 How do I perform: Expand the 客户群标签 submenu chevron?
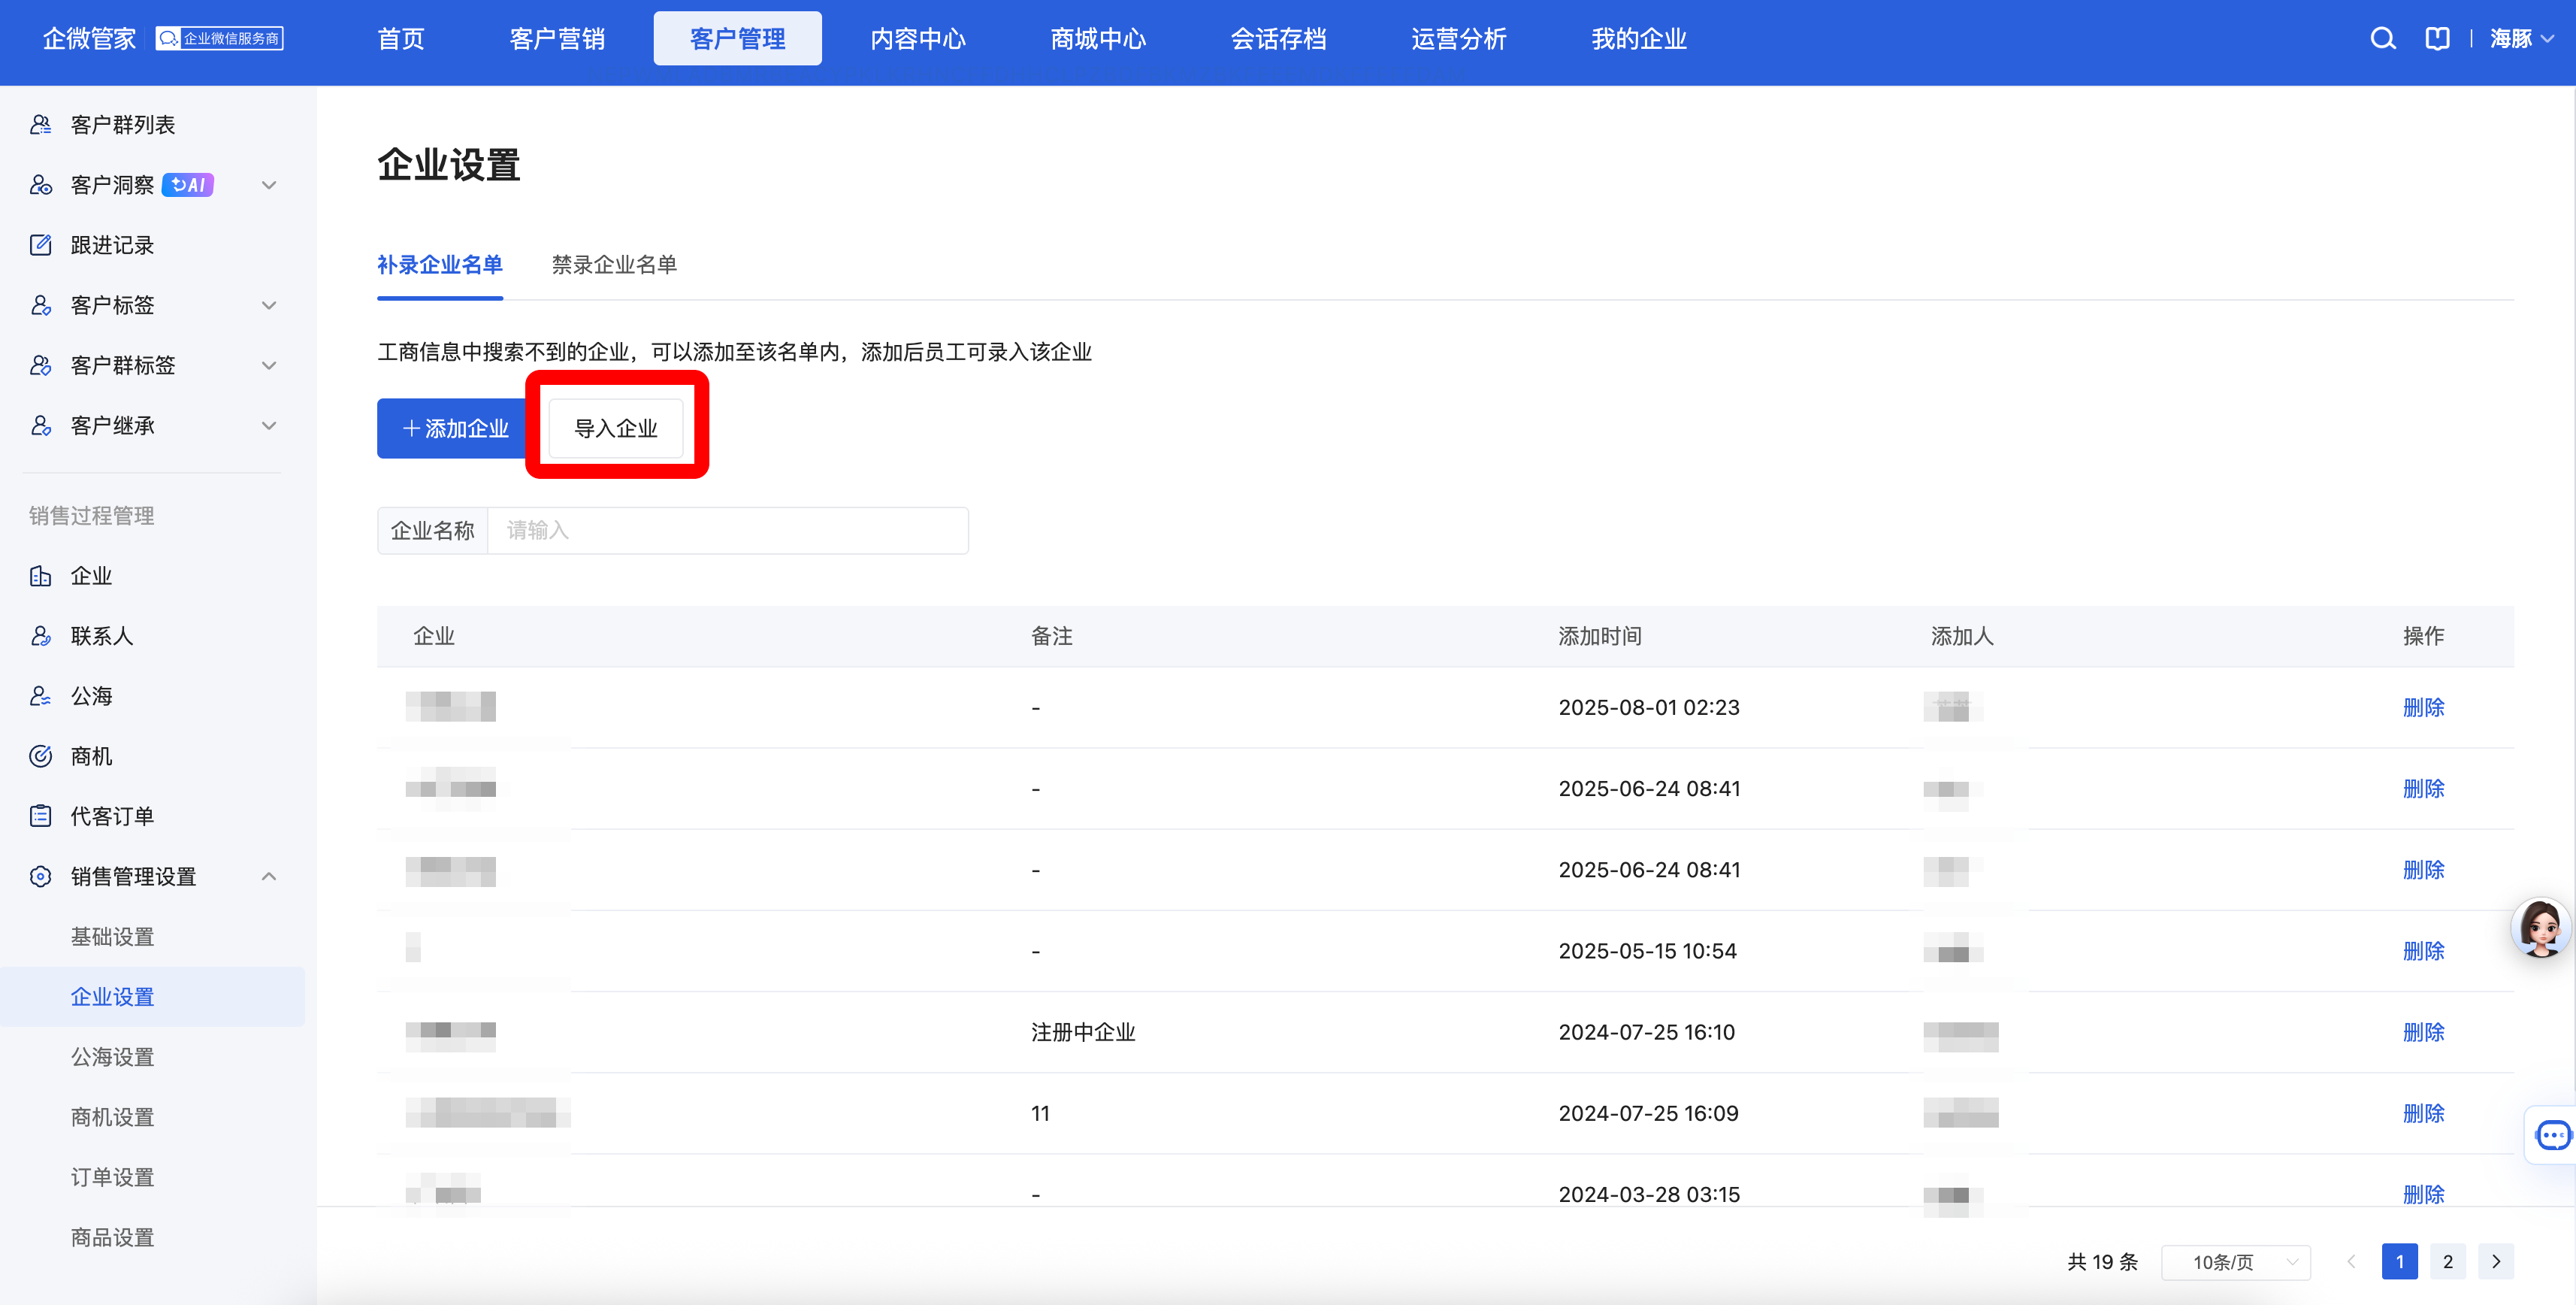[x=269, y=365]
